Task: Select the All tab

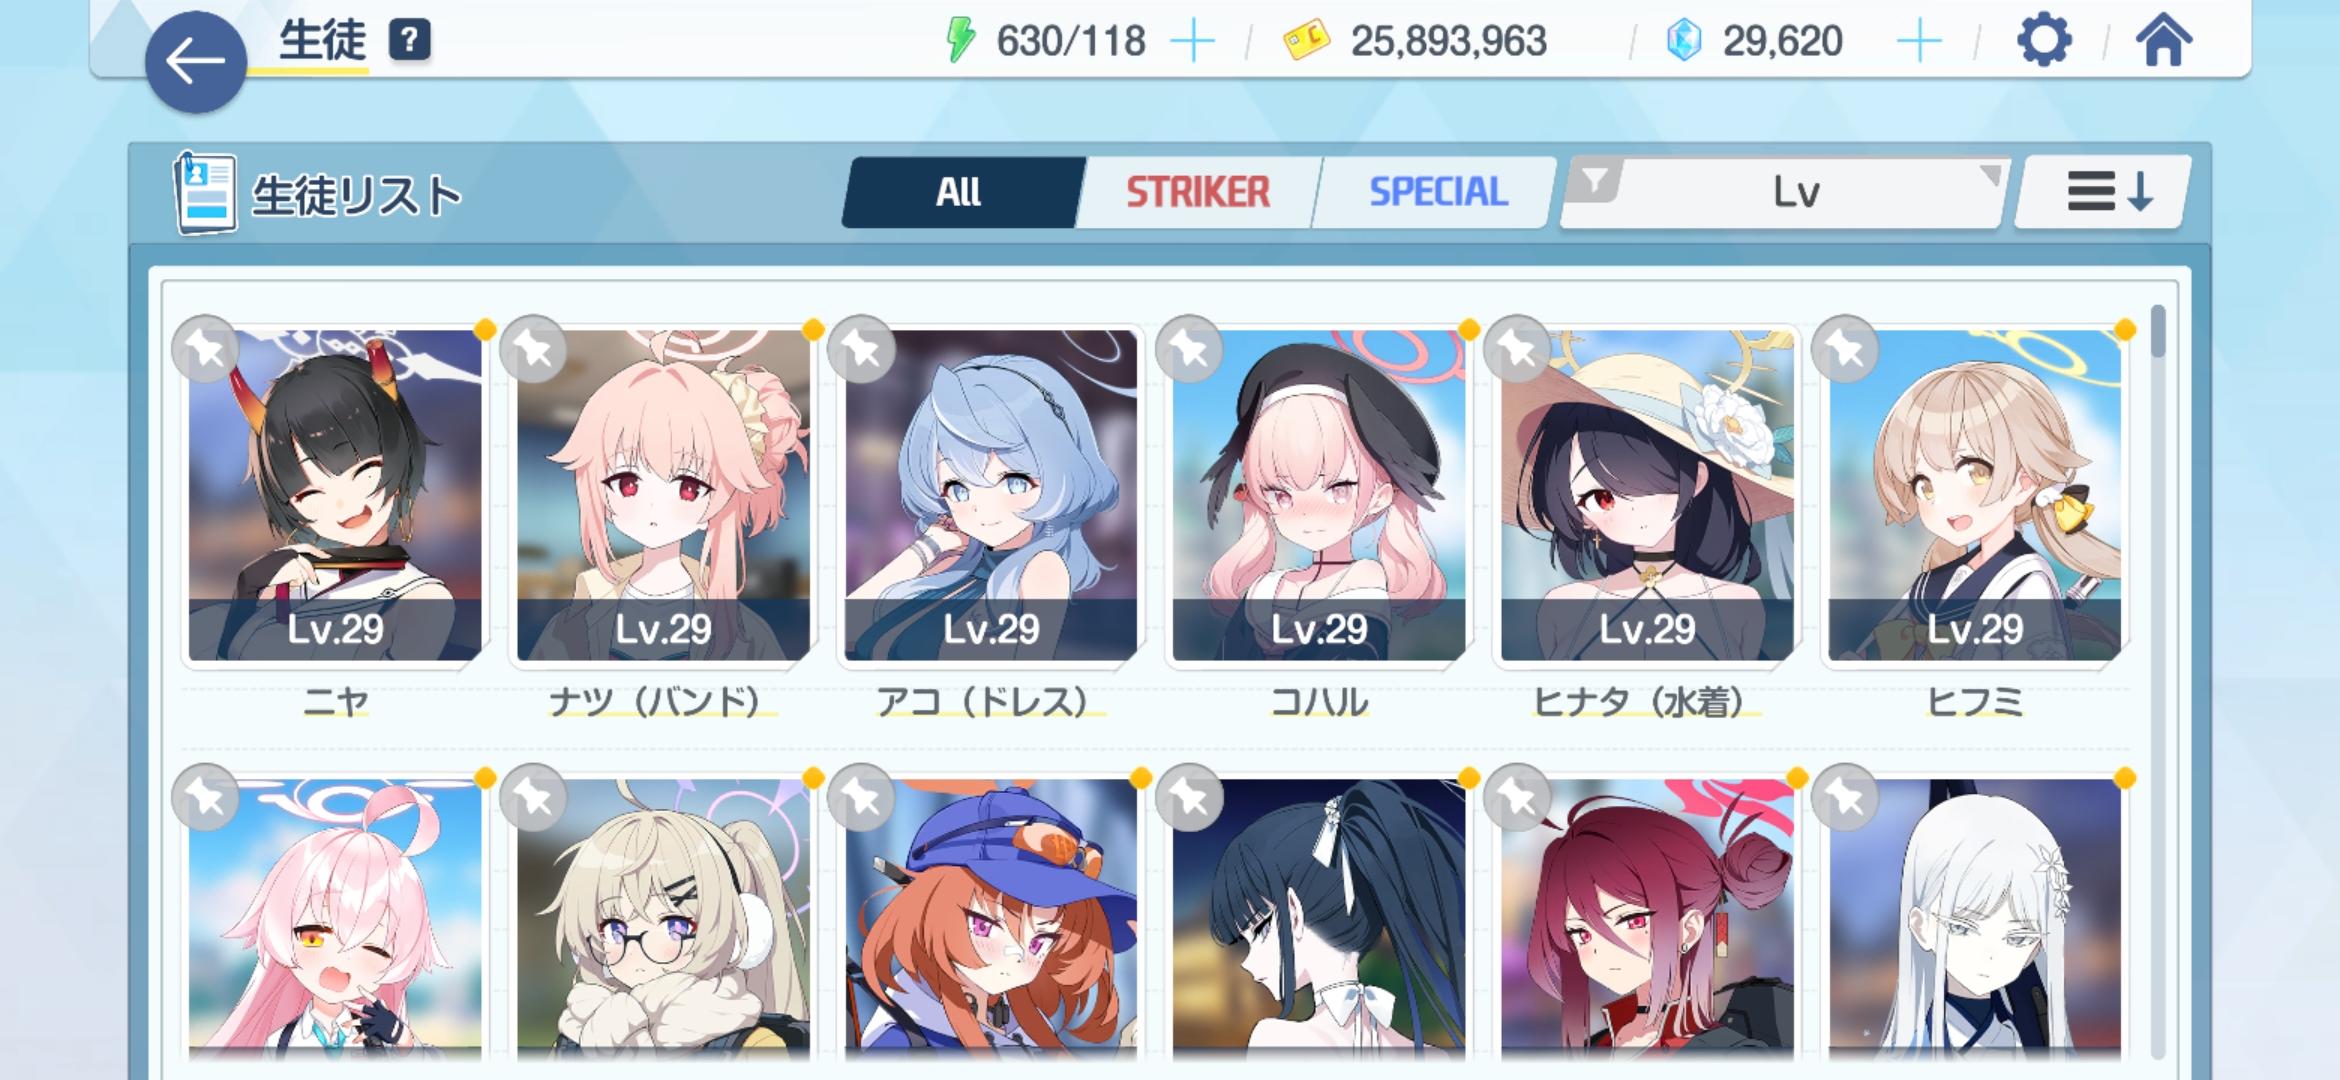Action: (x=960, y=192)
